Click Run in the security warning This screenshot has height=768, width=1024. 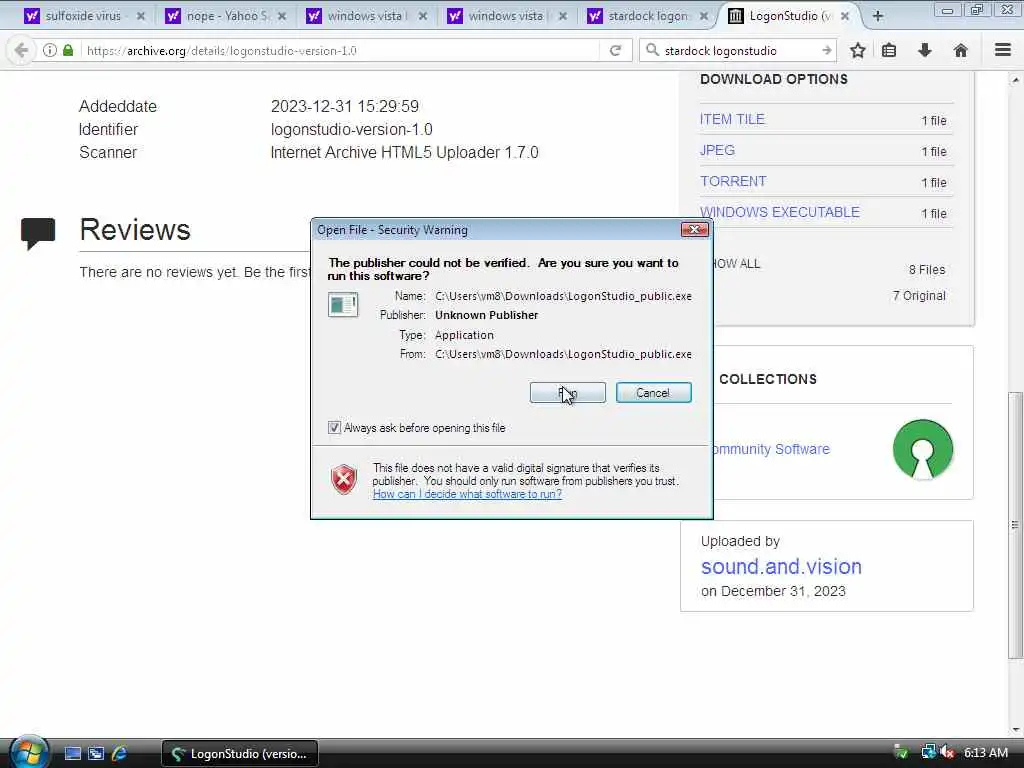point(568,392)
